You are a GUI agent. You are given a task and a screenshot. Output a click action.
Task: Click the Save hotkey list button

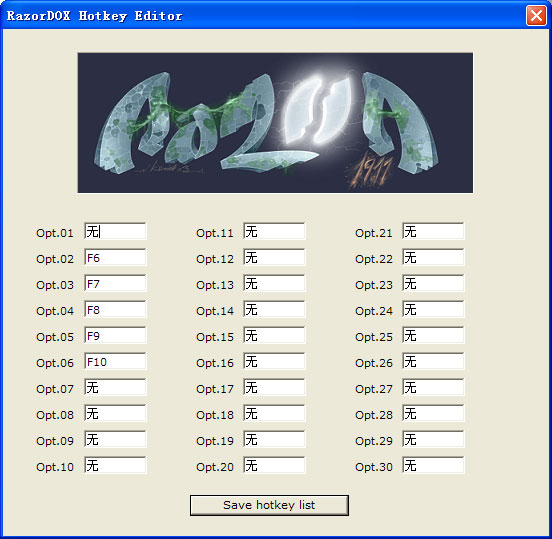269,505
